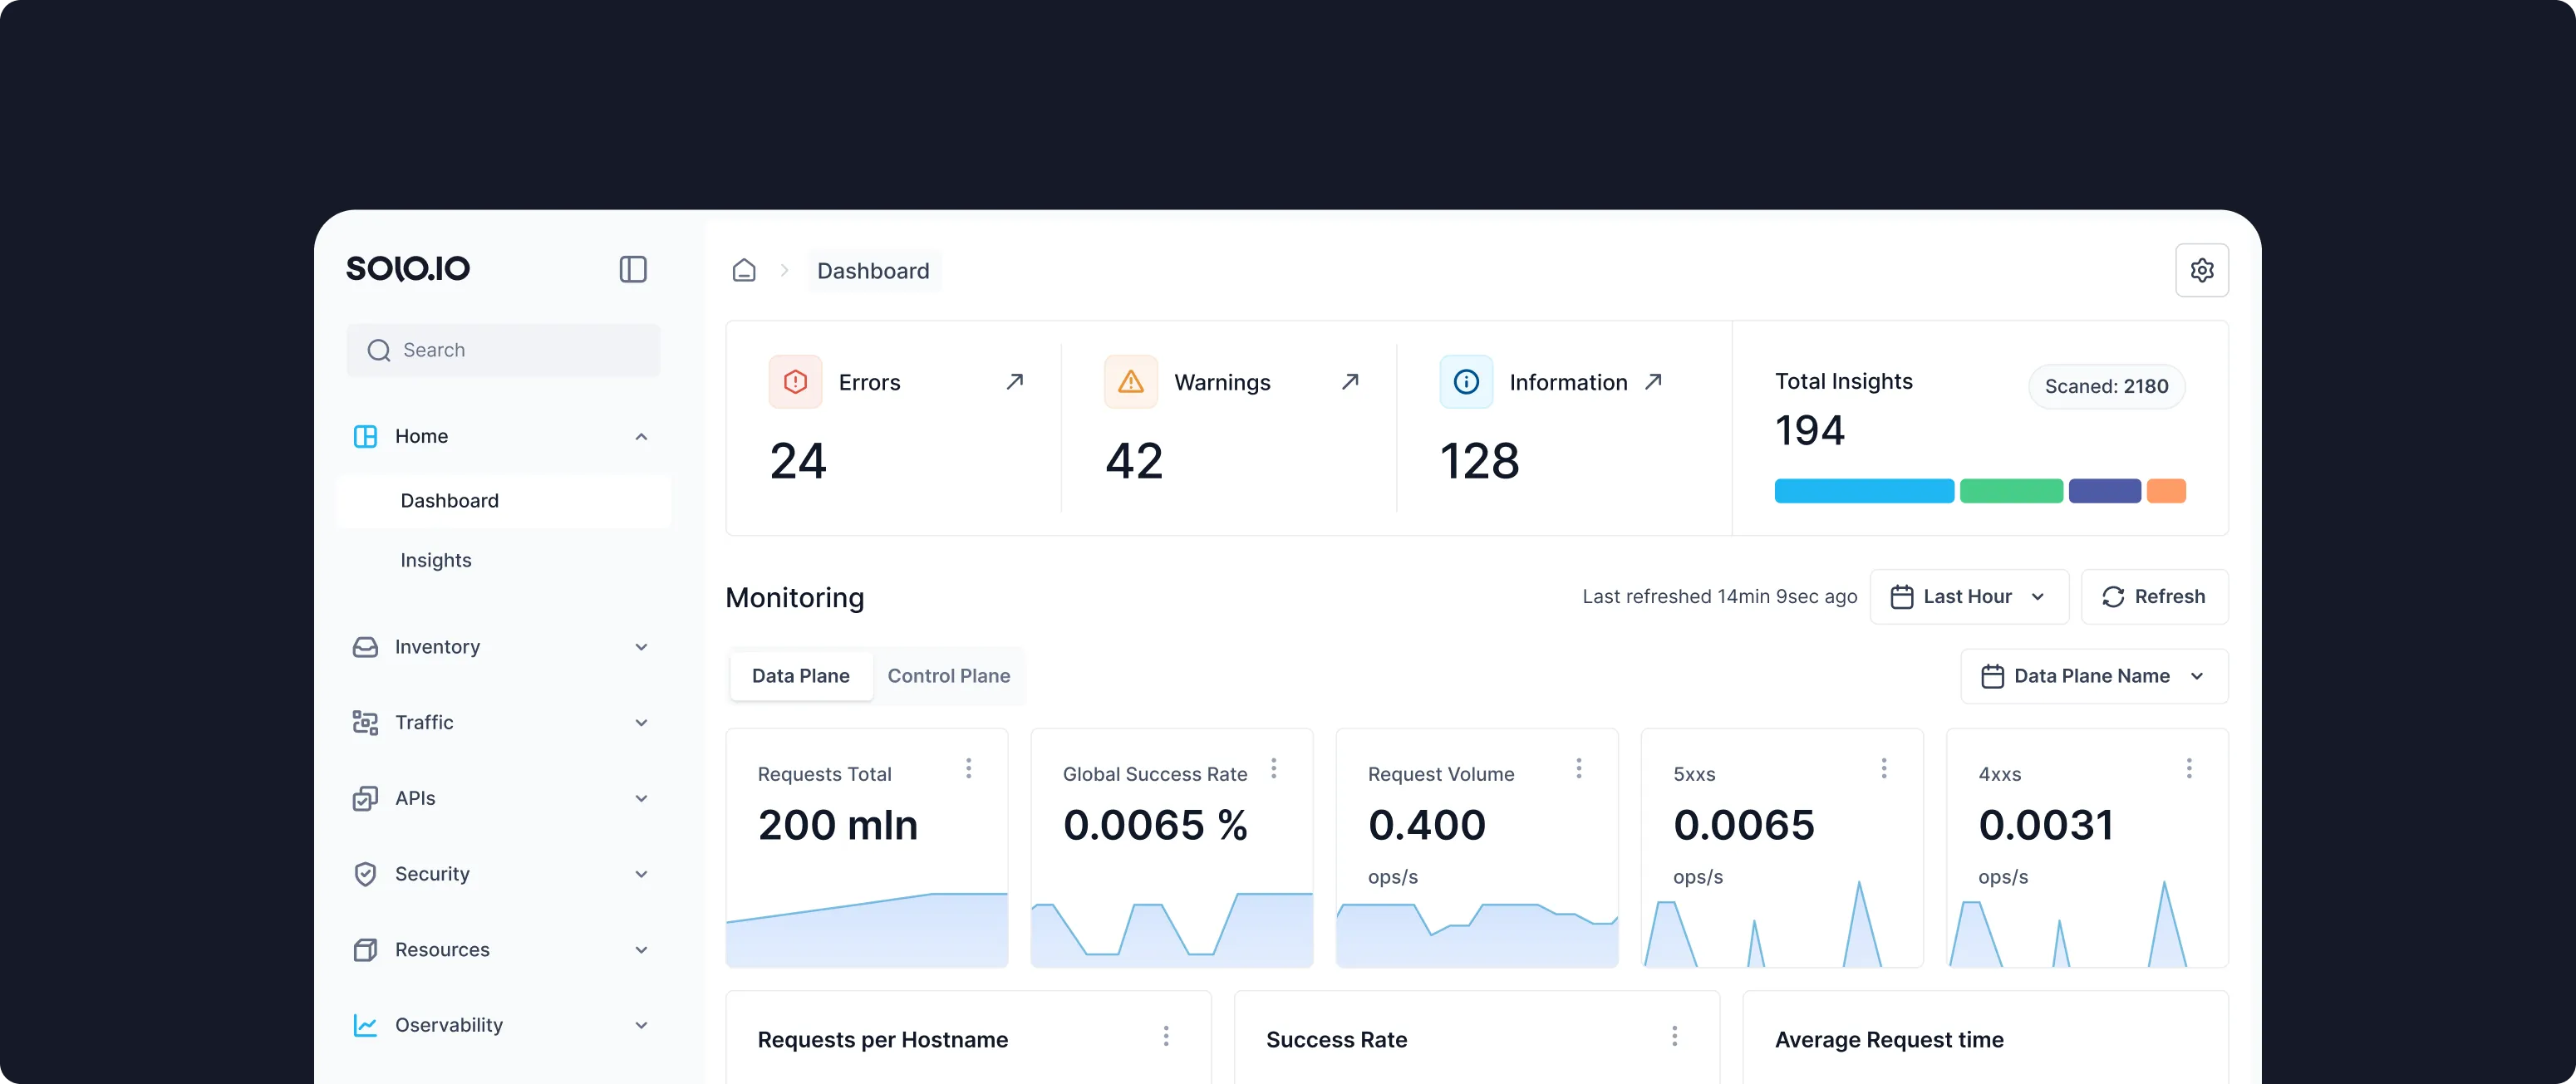Collapse the Home section in the sidebar
Image resolution: width=2576 pixels, height=1084 pixels.
640,436
